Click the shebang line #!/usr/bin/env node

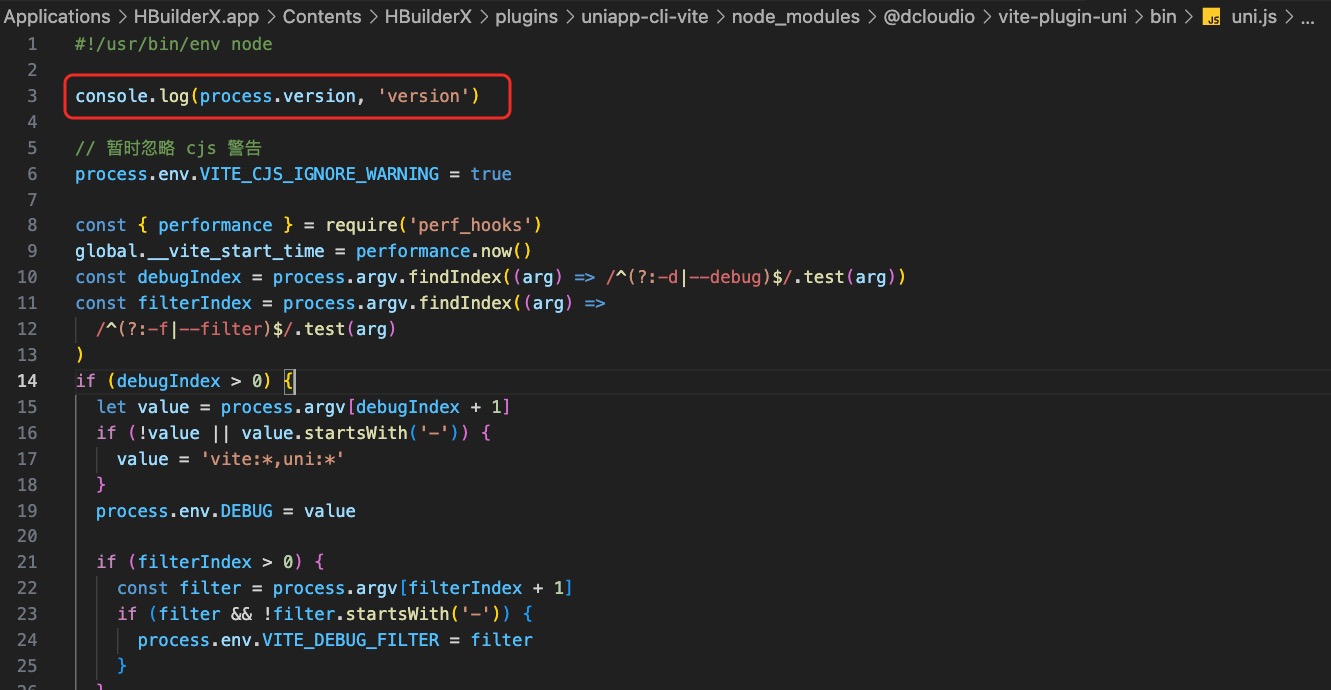(173, 44)
